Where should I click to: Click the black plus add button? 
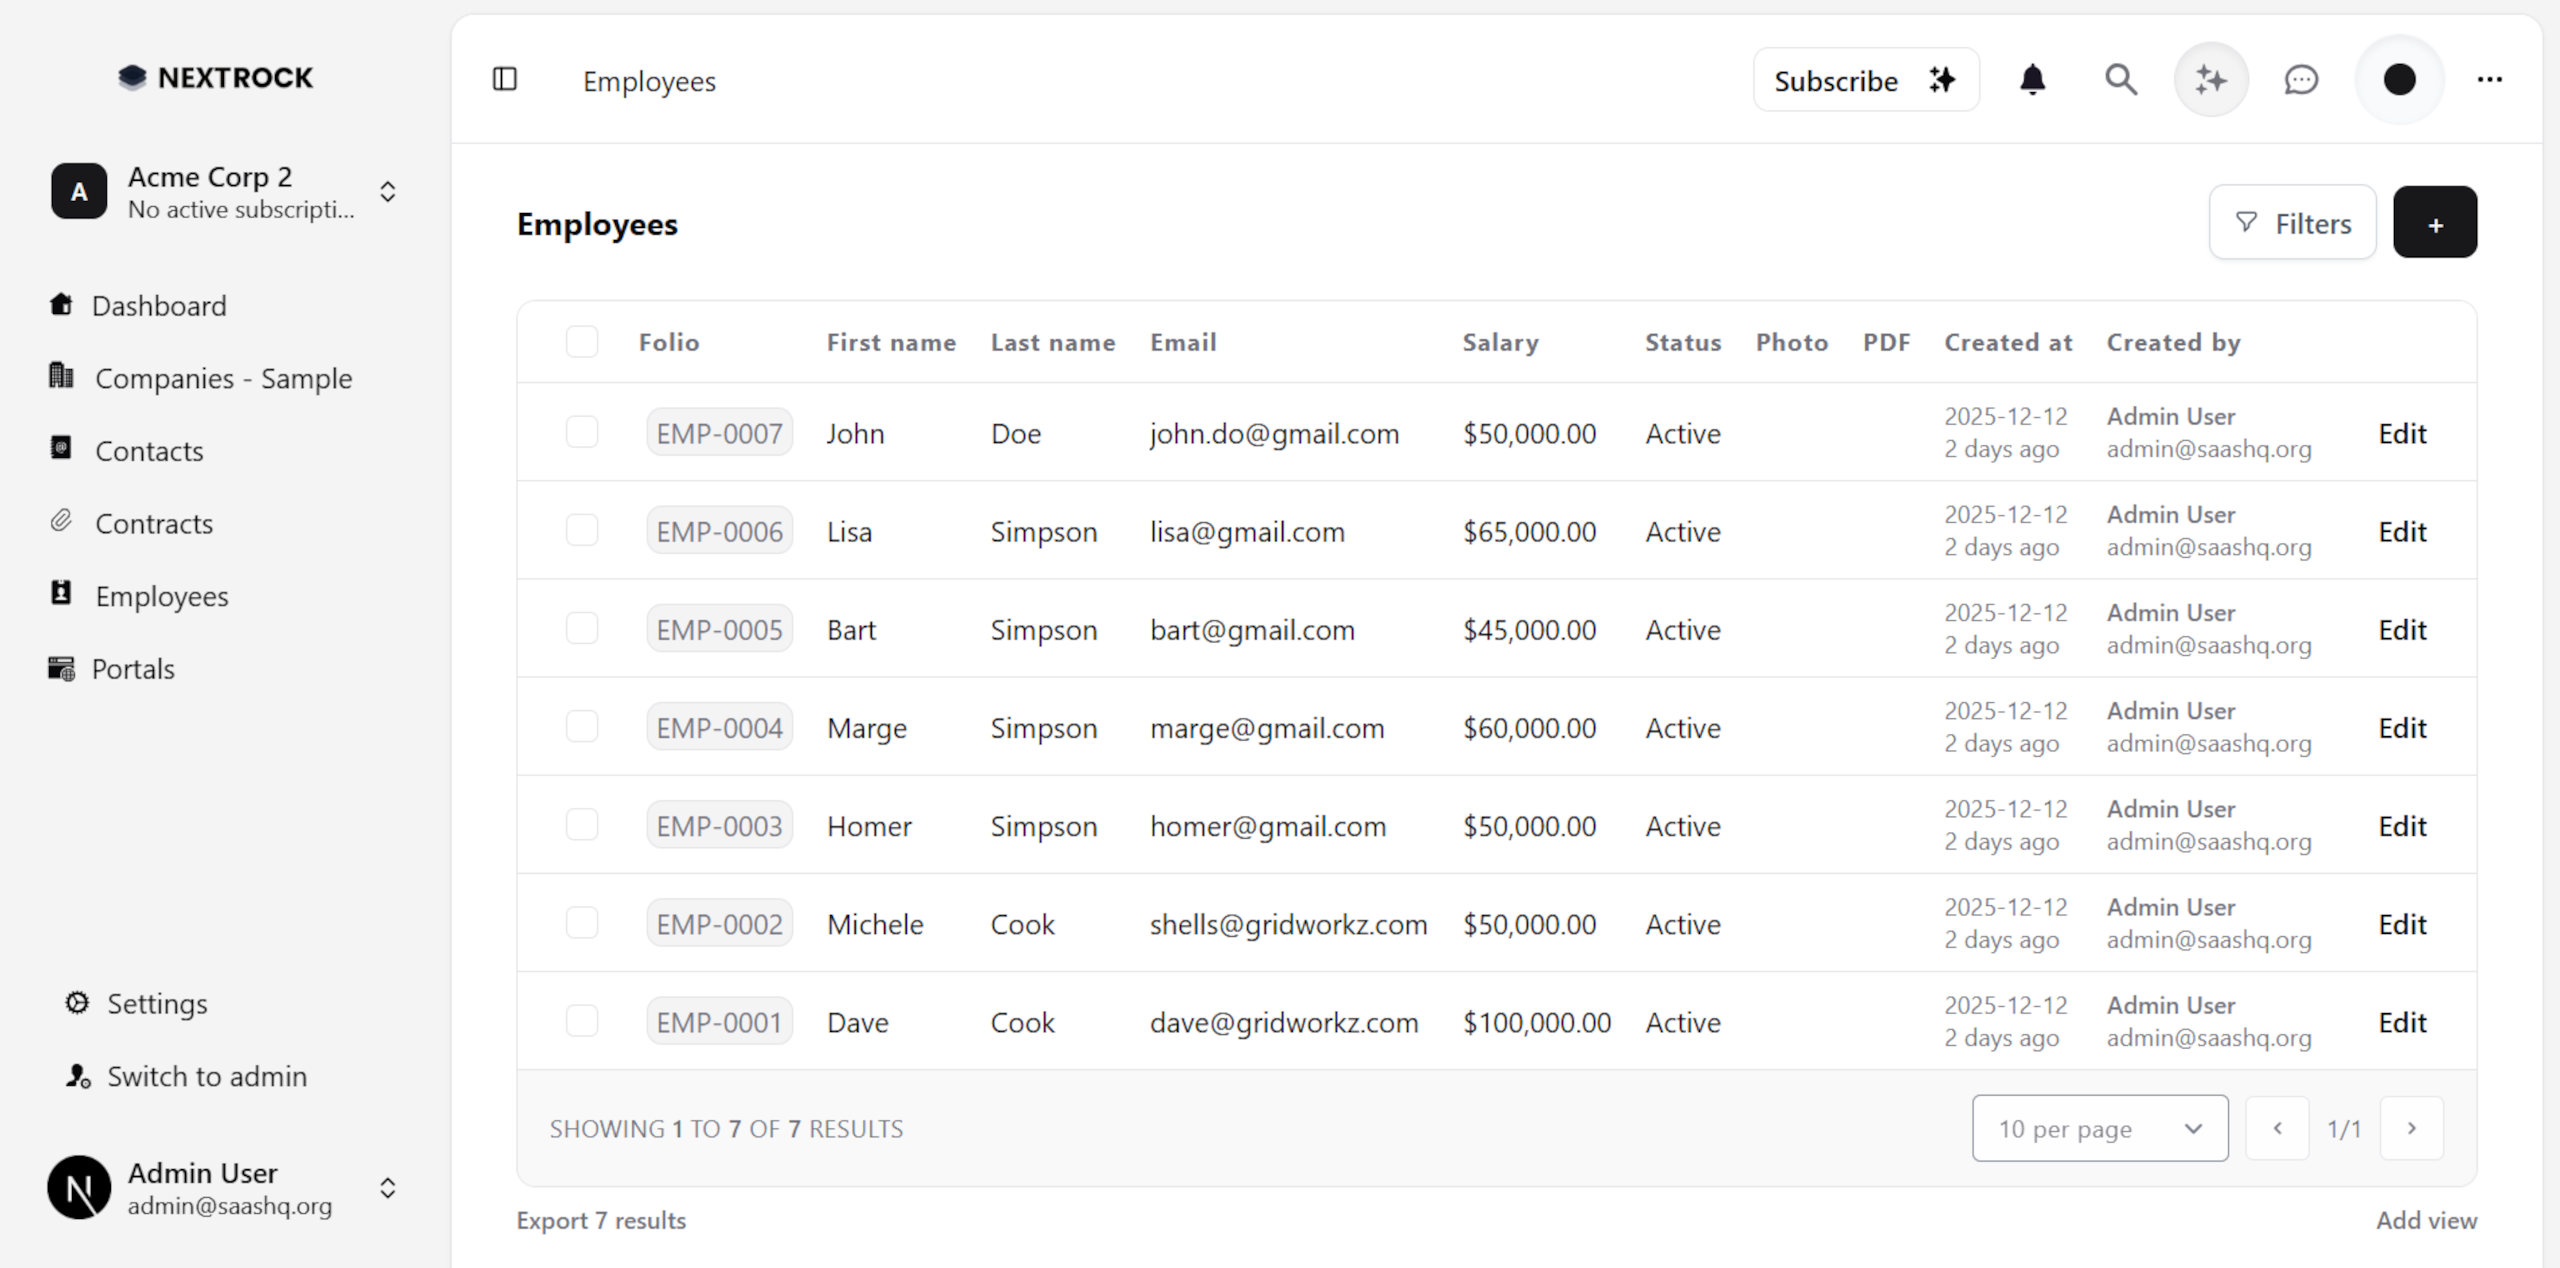click(2434, 223)
